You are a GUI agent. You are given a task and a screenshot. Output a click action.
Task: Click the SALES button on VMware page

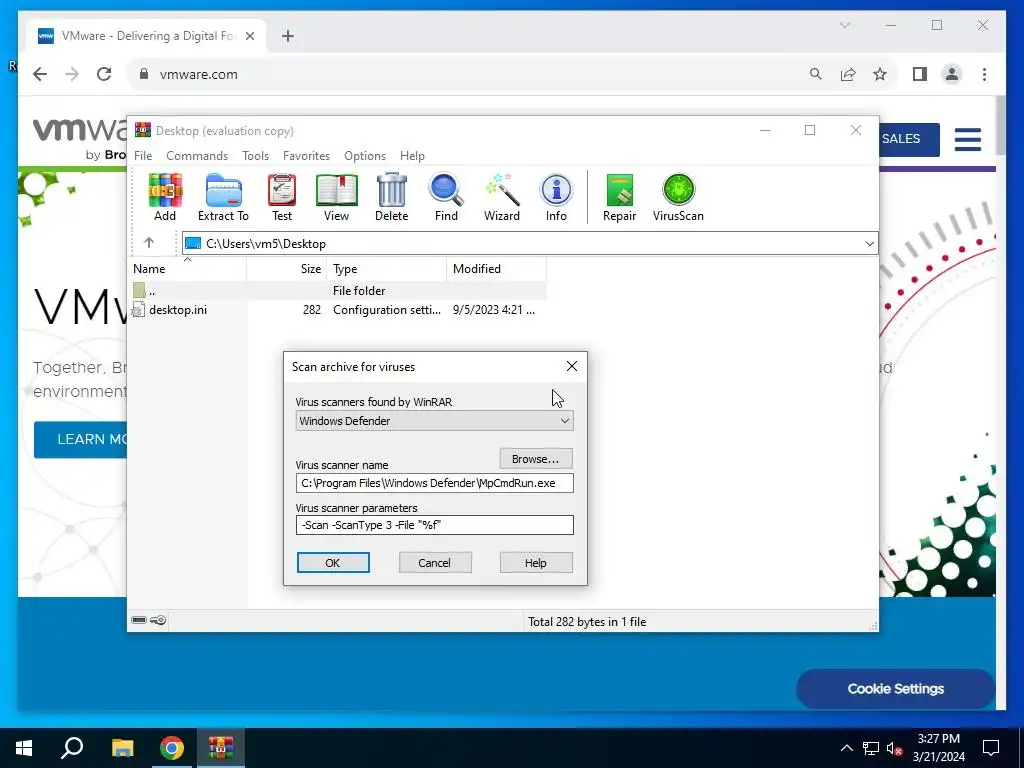pyautogui.click(x=908, y=139)
